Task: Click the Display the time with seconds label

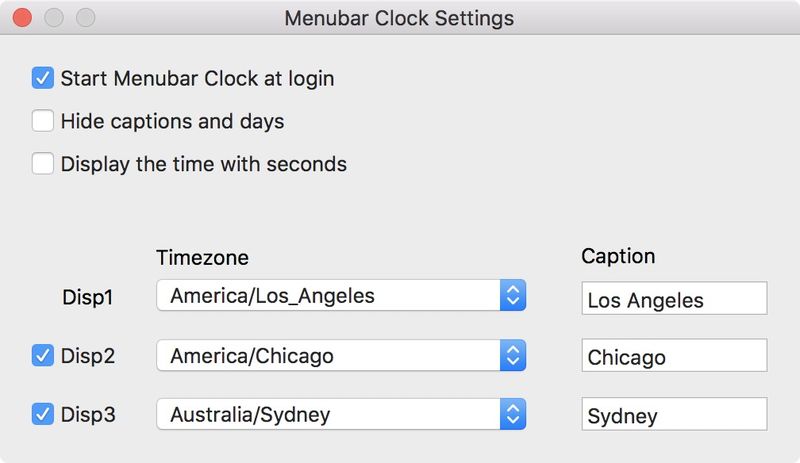Action: tap(204, 164)
